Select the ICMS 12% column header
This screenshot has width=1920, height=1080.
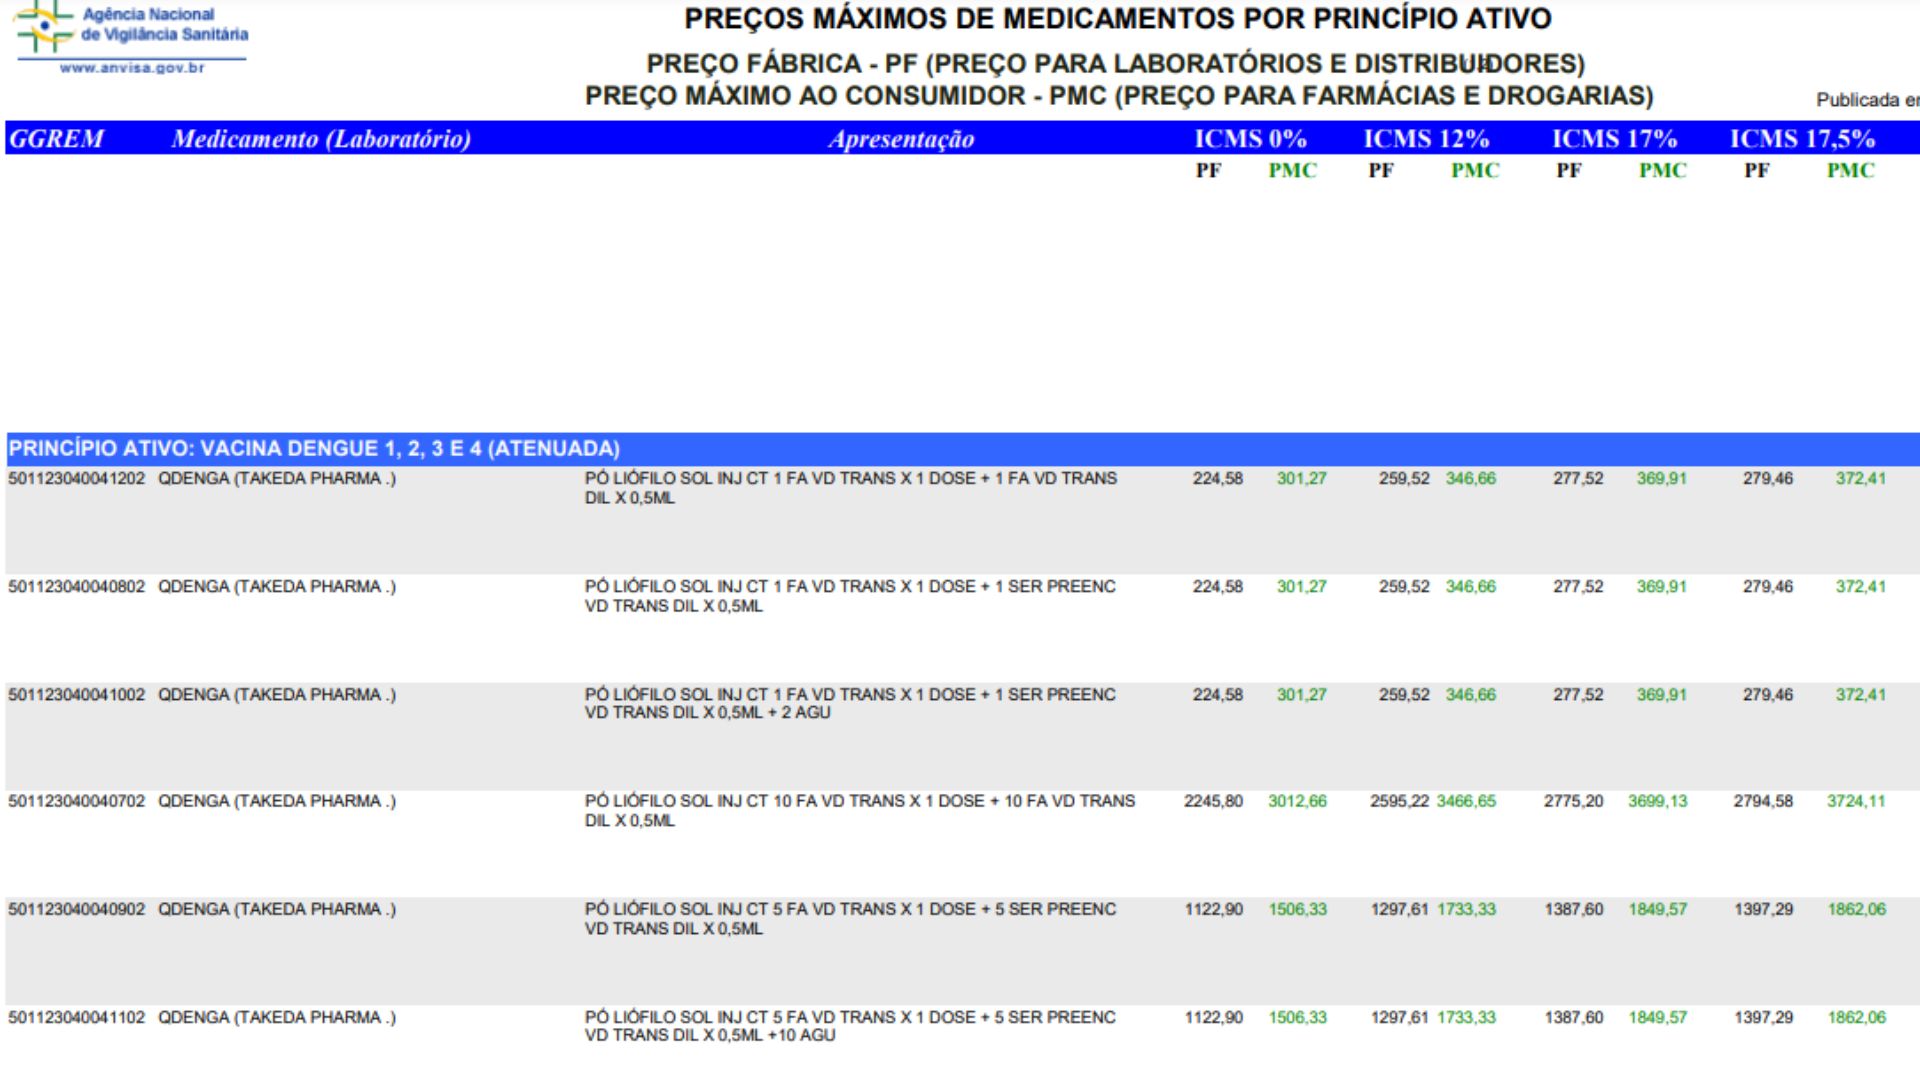click(1426, 139)
